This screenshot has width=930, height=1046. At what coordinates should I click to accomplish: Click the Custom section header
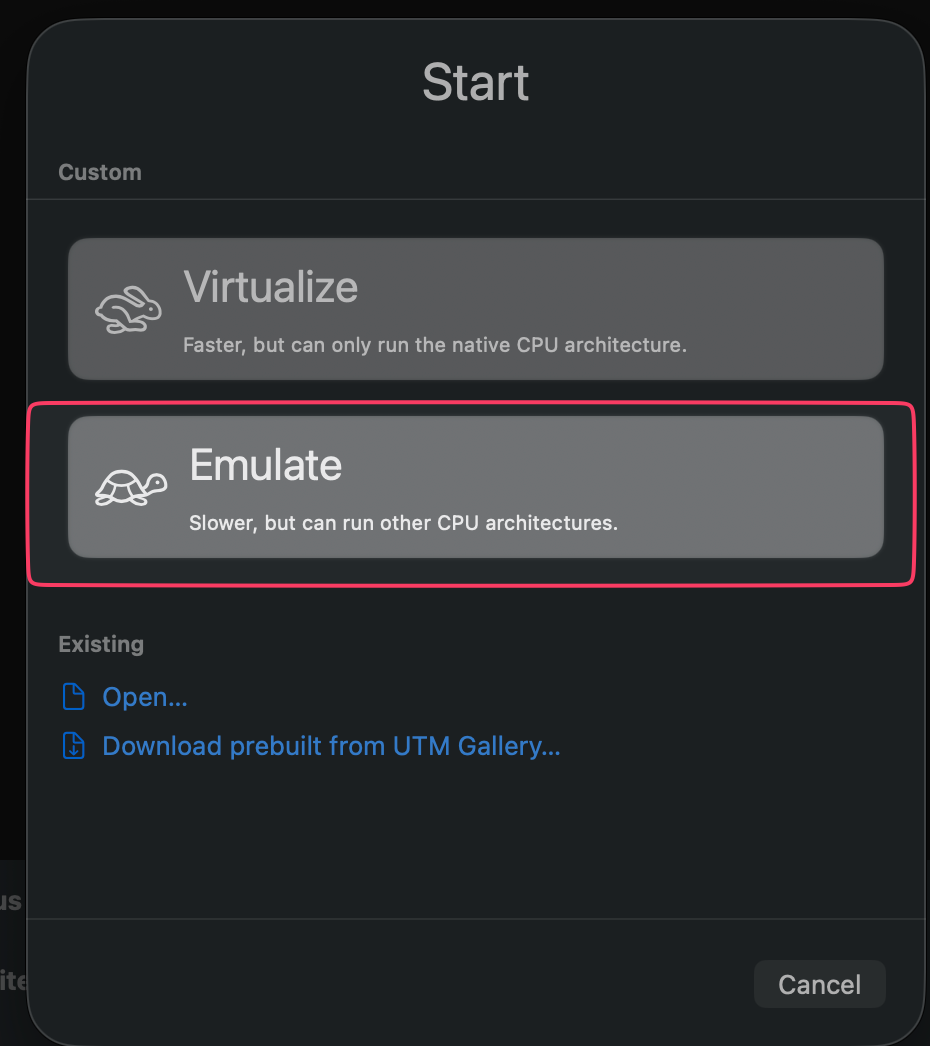100,172
